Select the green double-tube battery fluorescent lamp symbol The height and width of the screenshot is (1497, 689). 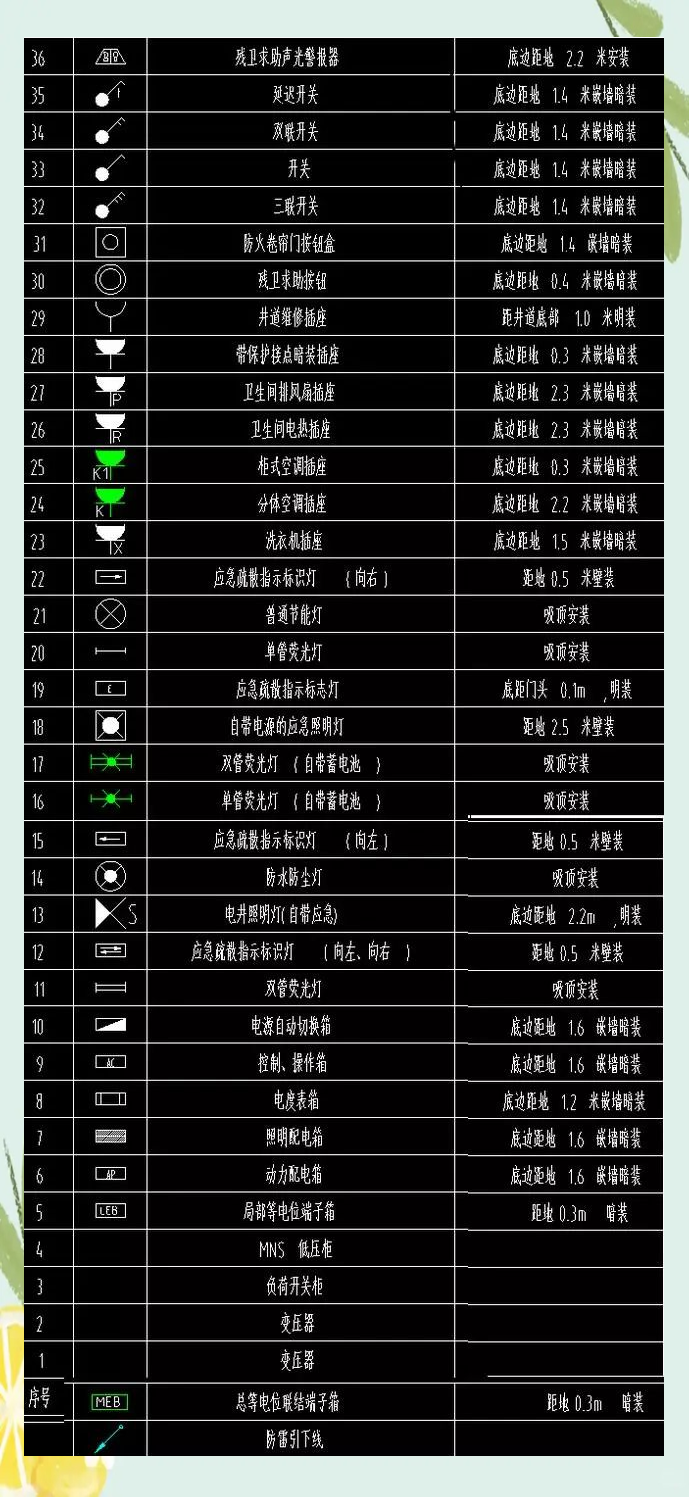tap(110, 763)
